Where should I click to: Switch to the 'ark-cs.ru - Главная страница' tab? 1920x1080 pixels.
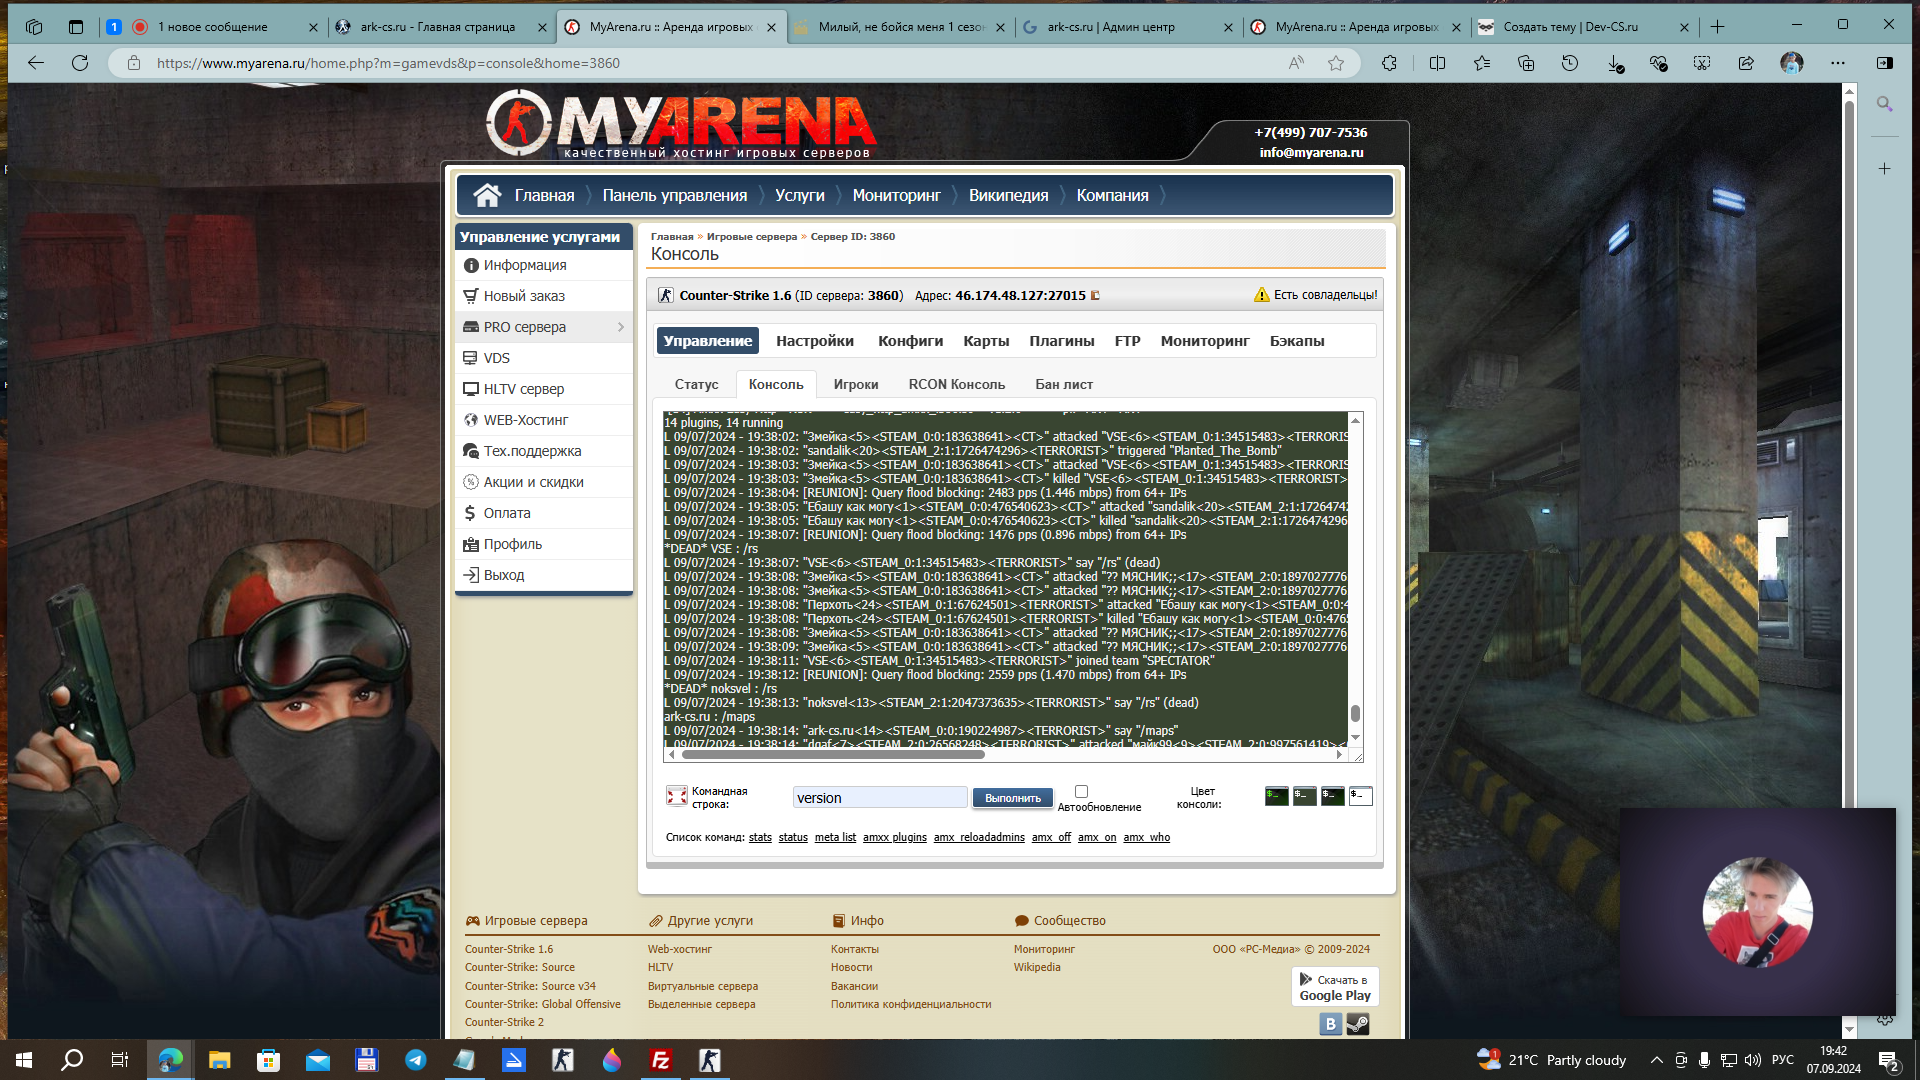click(442, 27)
